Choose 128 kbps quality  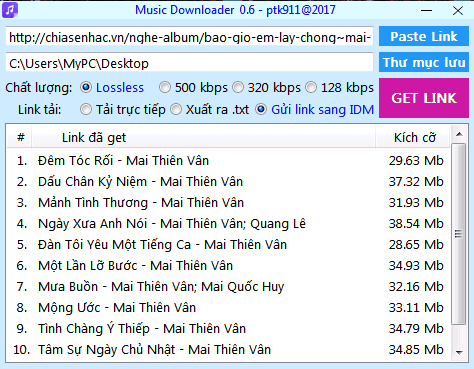click(x=339, y=88)
